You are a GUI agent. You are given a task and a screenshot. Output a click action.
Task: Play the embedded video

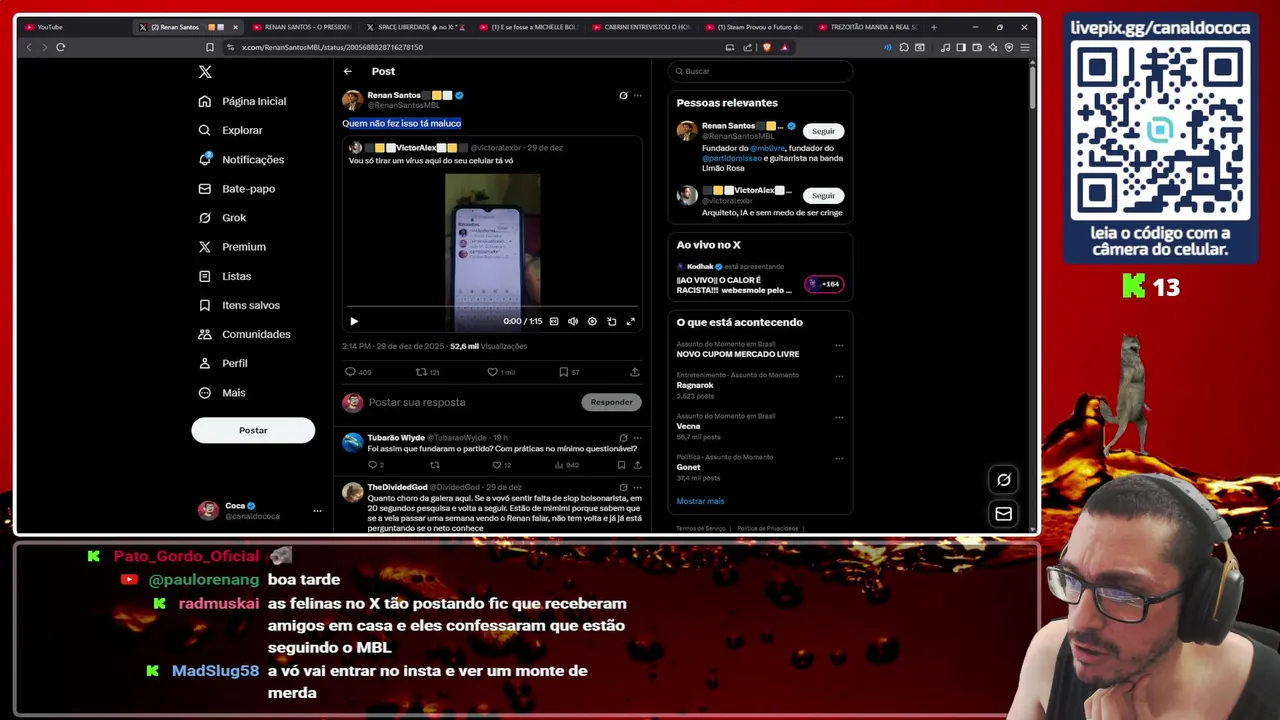point(354,321)
